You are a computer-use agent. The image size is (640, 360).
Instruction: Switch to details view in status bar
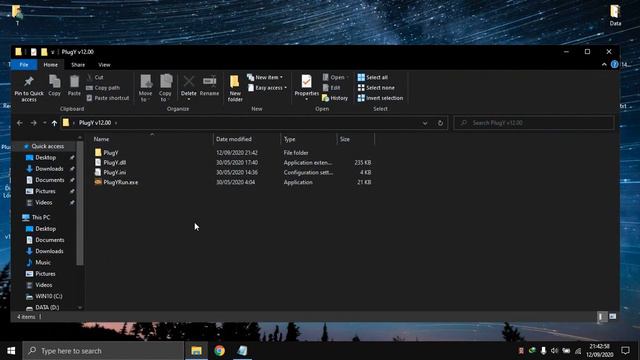[602, 316]
